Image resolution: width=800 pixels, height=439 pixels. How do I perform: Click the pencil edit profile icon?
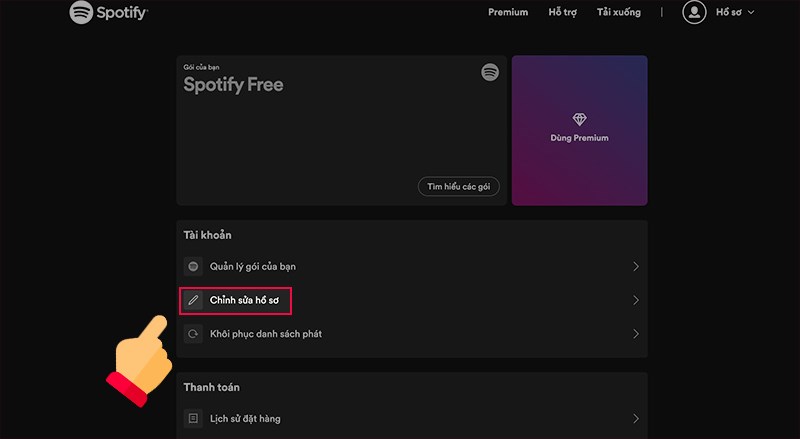pyautogui.click(x=194, y=300)
